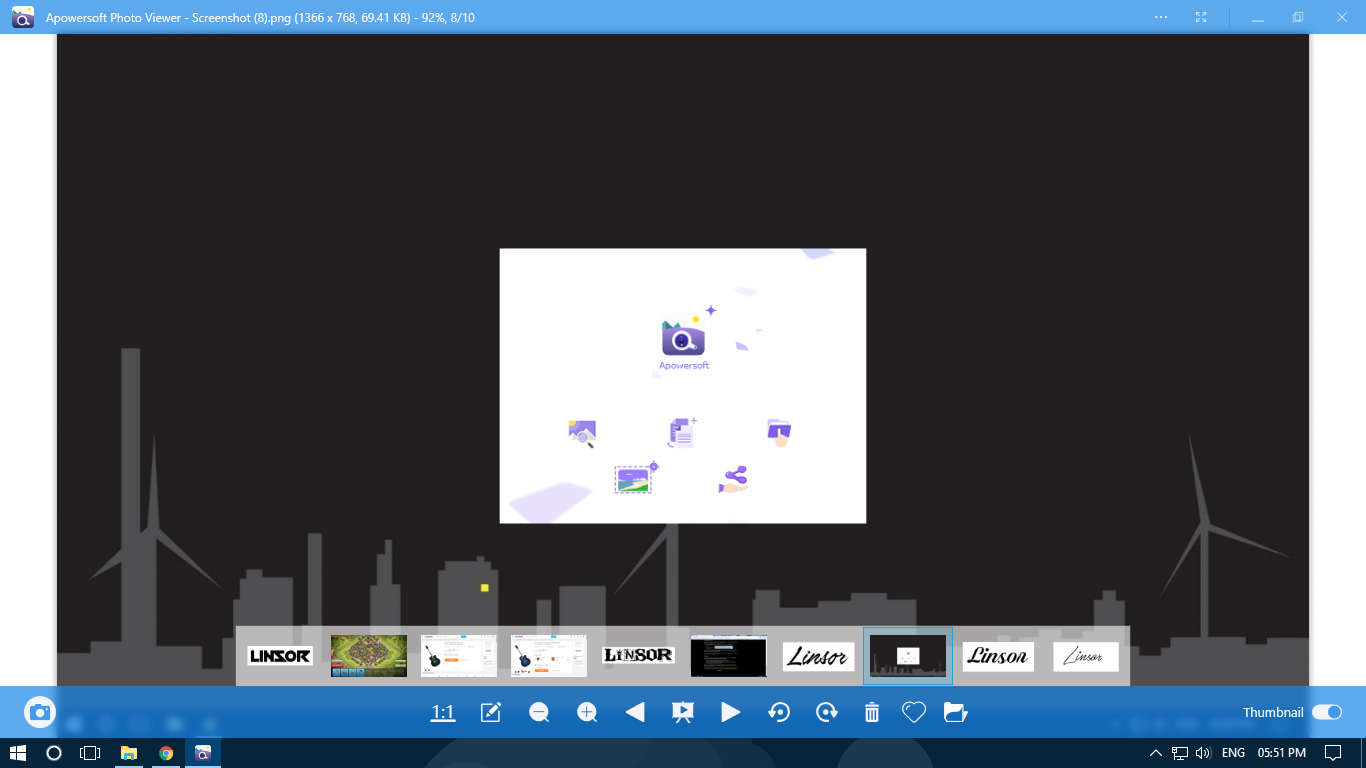Image resolution: width=1366 pixels, height=768 pixels.
Task: Take a screenshot with the camera button
Action: (x=40, y=712)
